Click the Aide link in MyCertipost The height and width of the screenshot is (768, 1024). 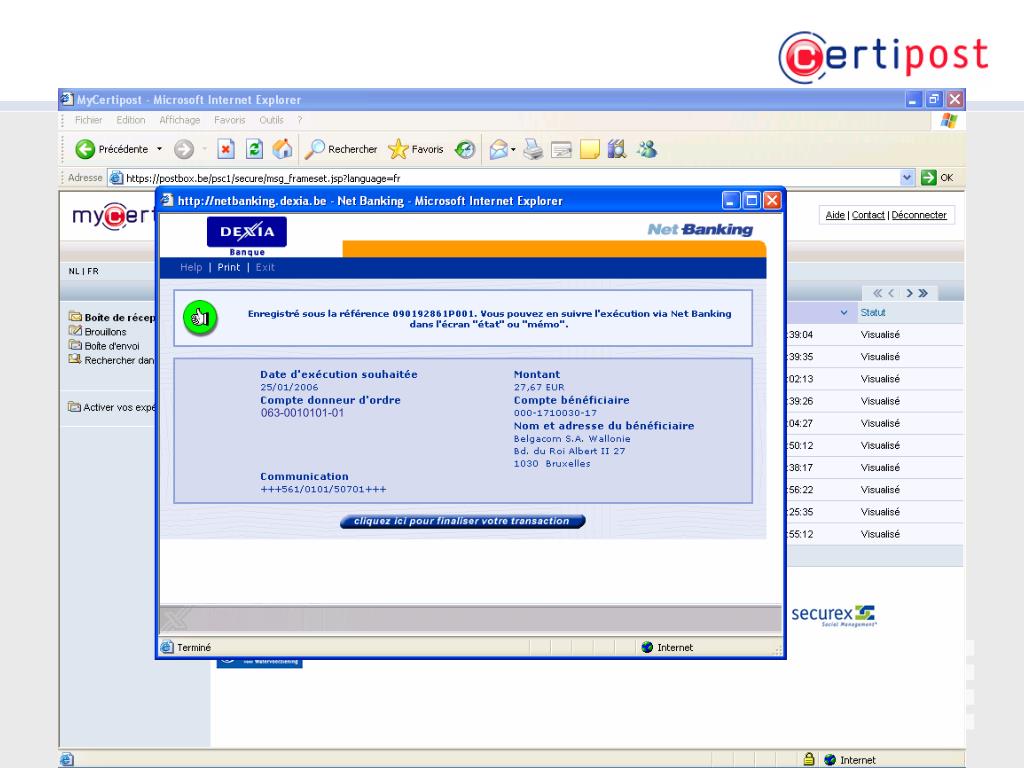point(835,215)
